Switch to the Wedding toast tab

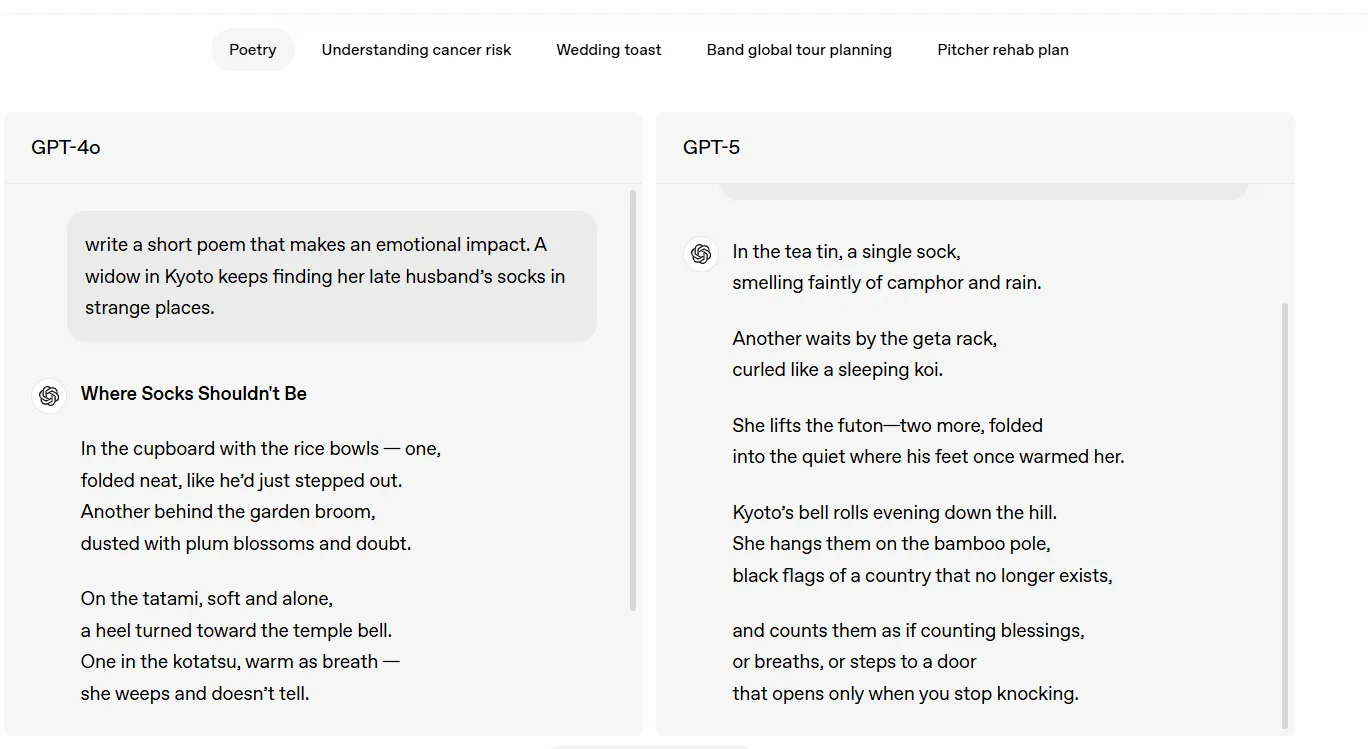click(608, 49)
